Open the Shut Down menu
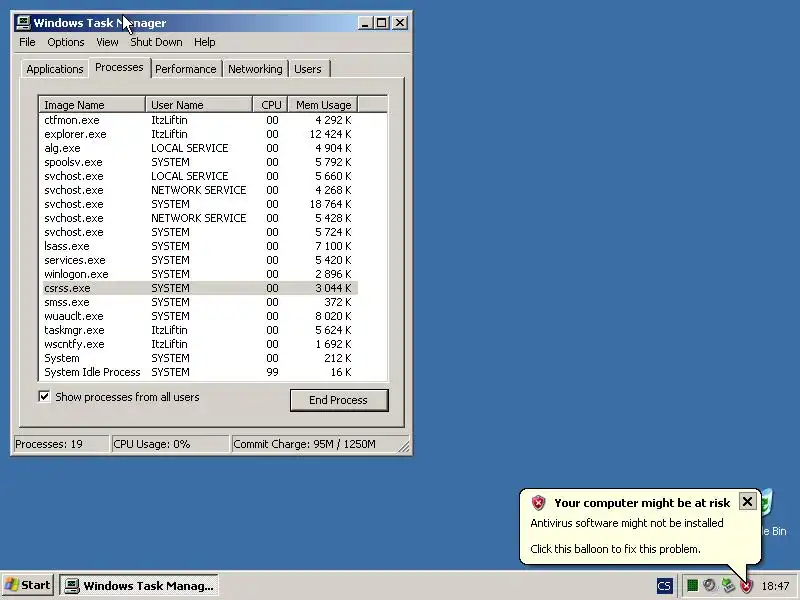This screenshot has height=600, width=800. coord(156,42)
